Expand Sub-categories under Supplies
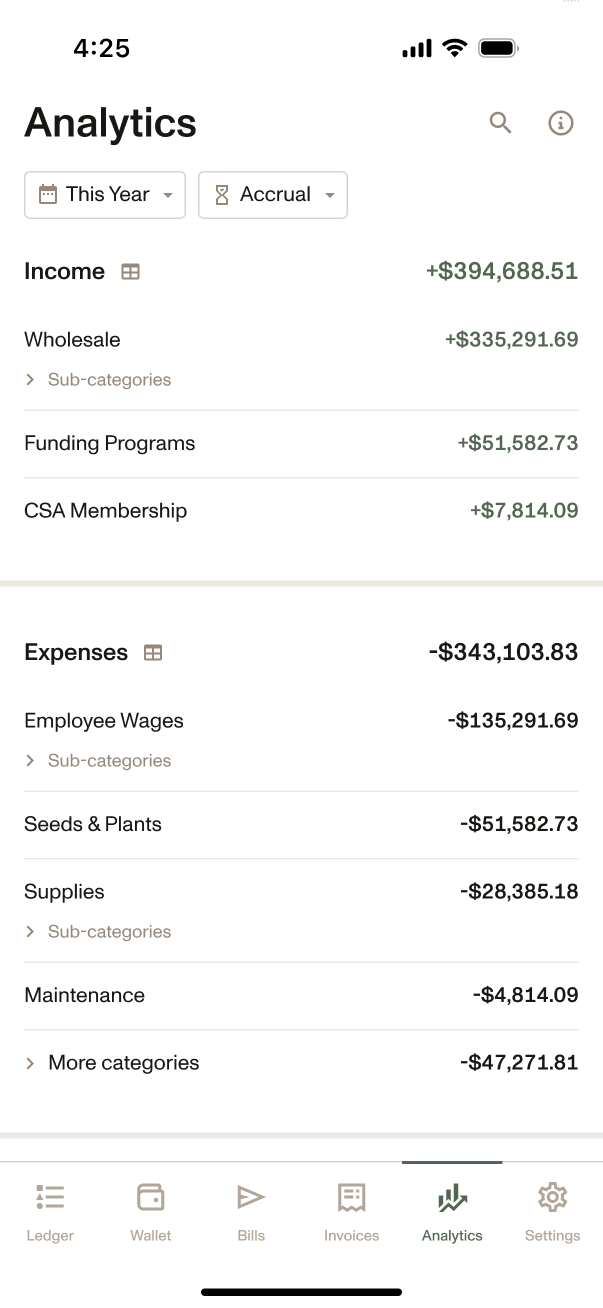Viewport: 603px width, 1308px height. tap(98, 932)
